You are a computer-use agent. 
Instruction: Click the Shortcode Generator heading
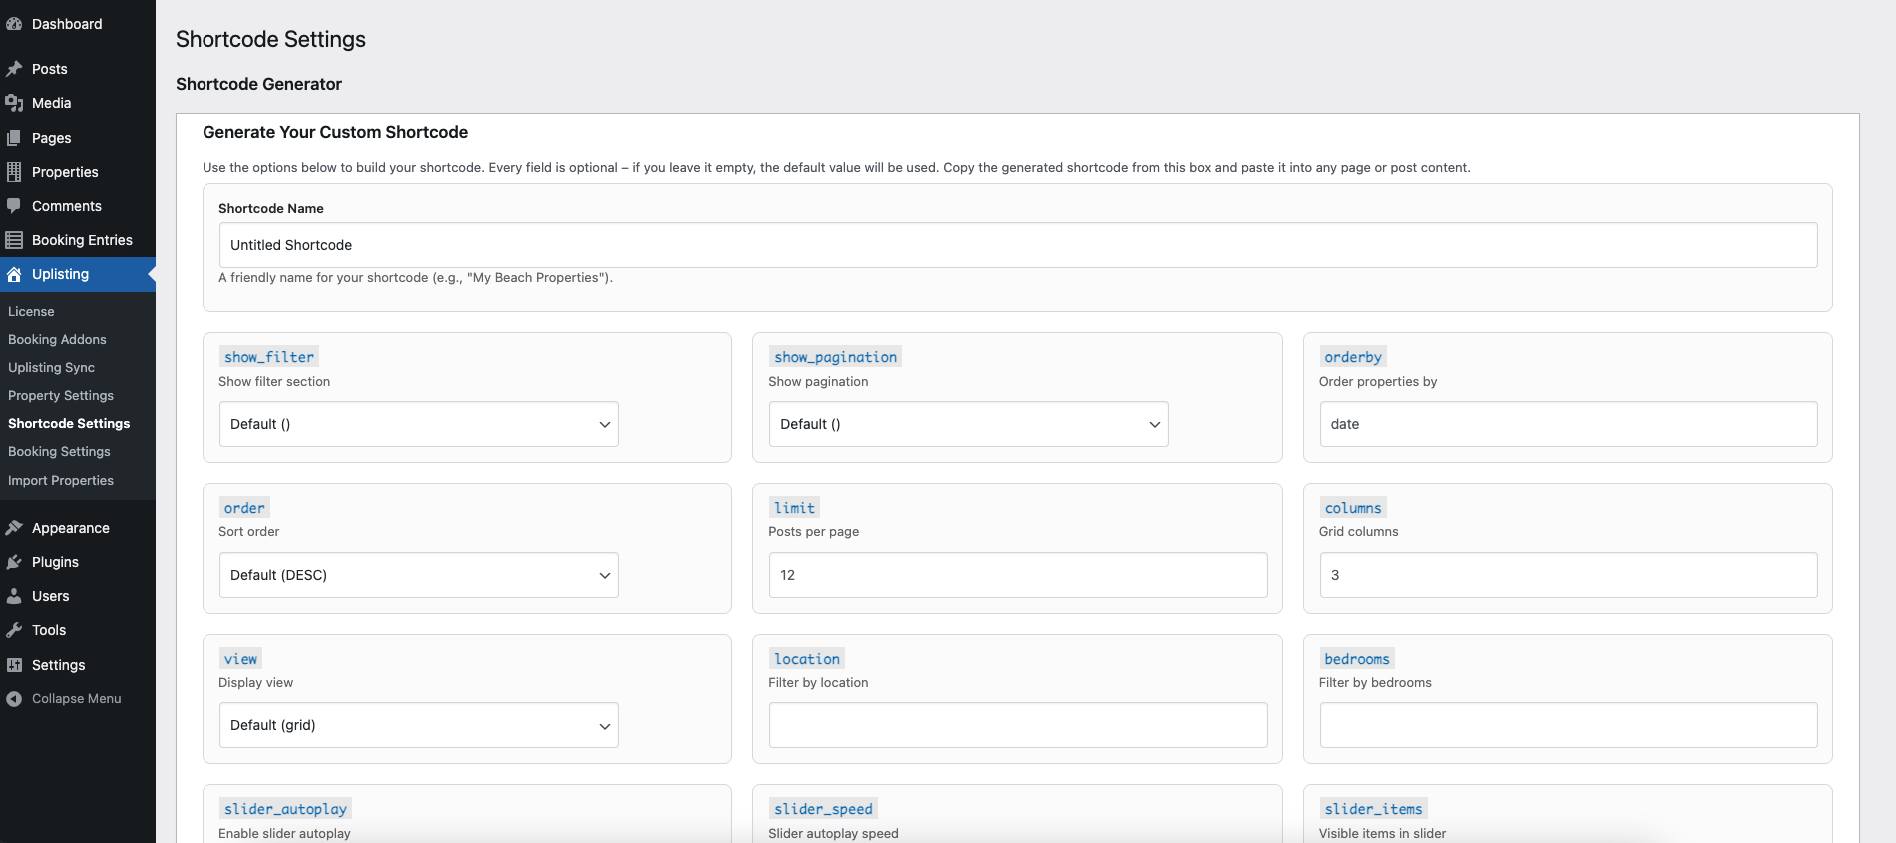coord(259,84)
